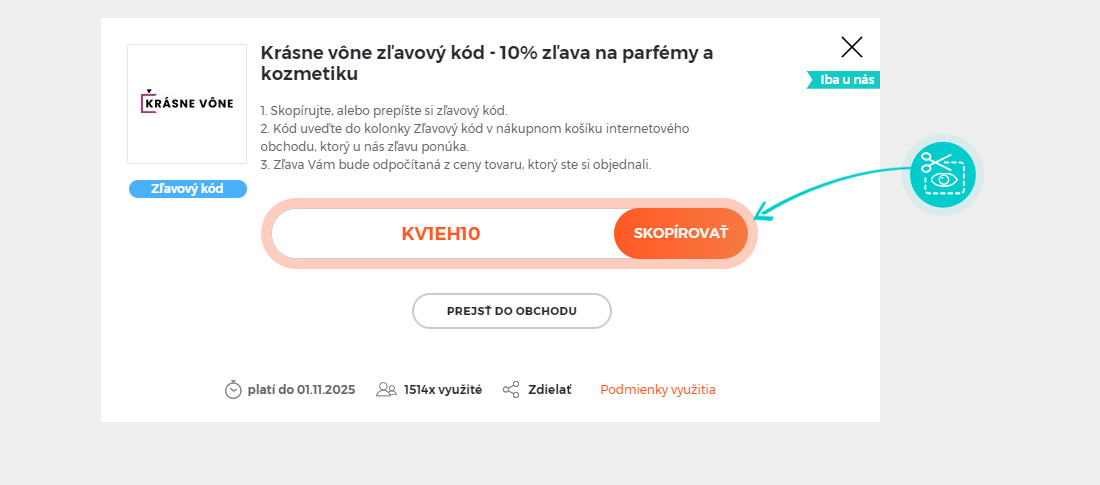This screenshot has width=1100, height=485.
Task: Close the coupon popup with the X
Action: click(852, 47)
